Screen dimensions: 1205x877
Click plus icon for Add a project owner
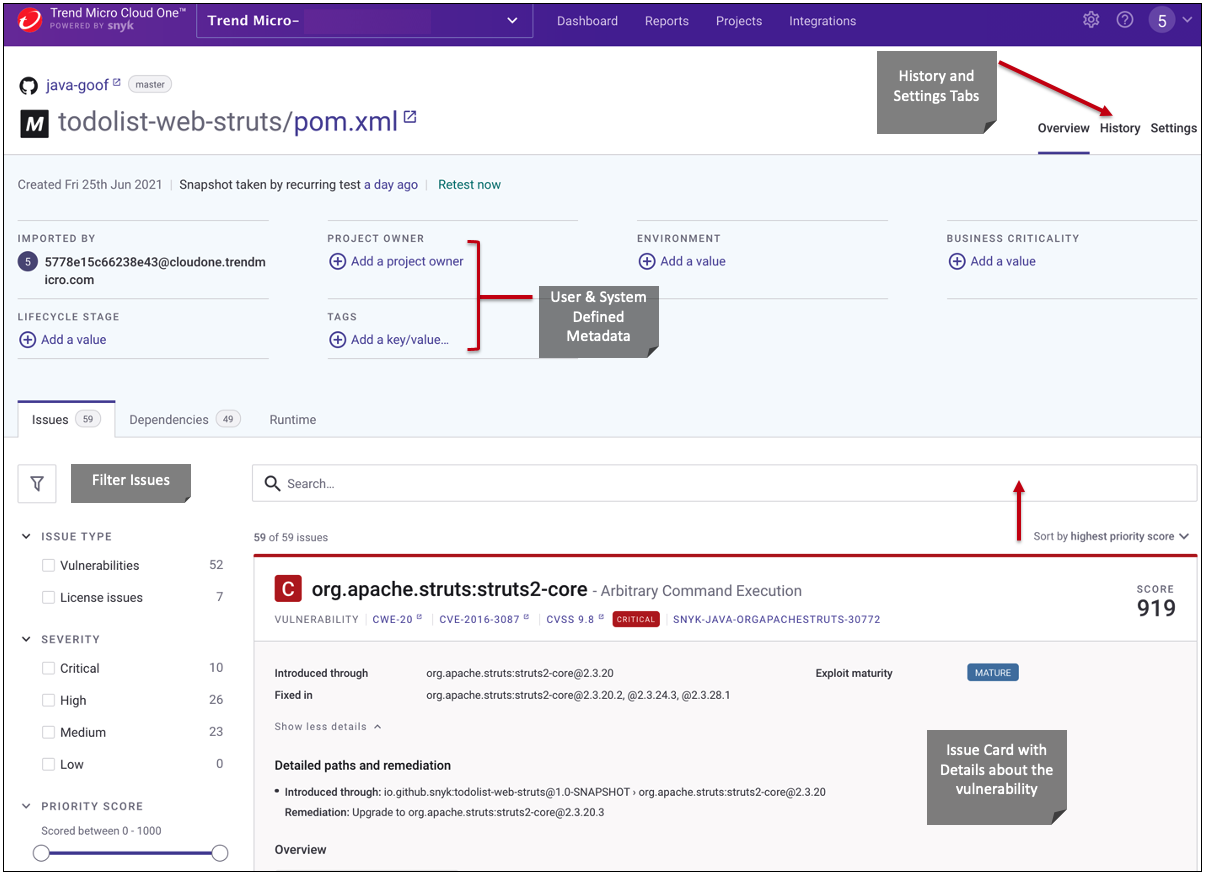click(337, 261)
